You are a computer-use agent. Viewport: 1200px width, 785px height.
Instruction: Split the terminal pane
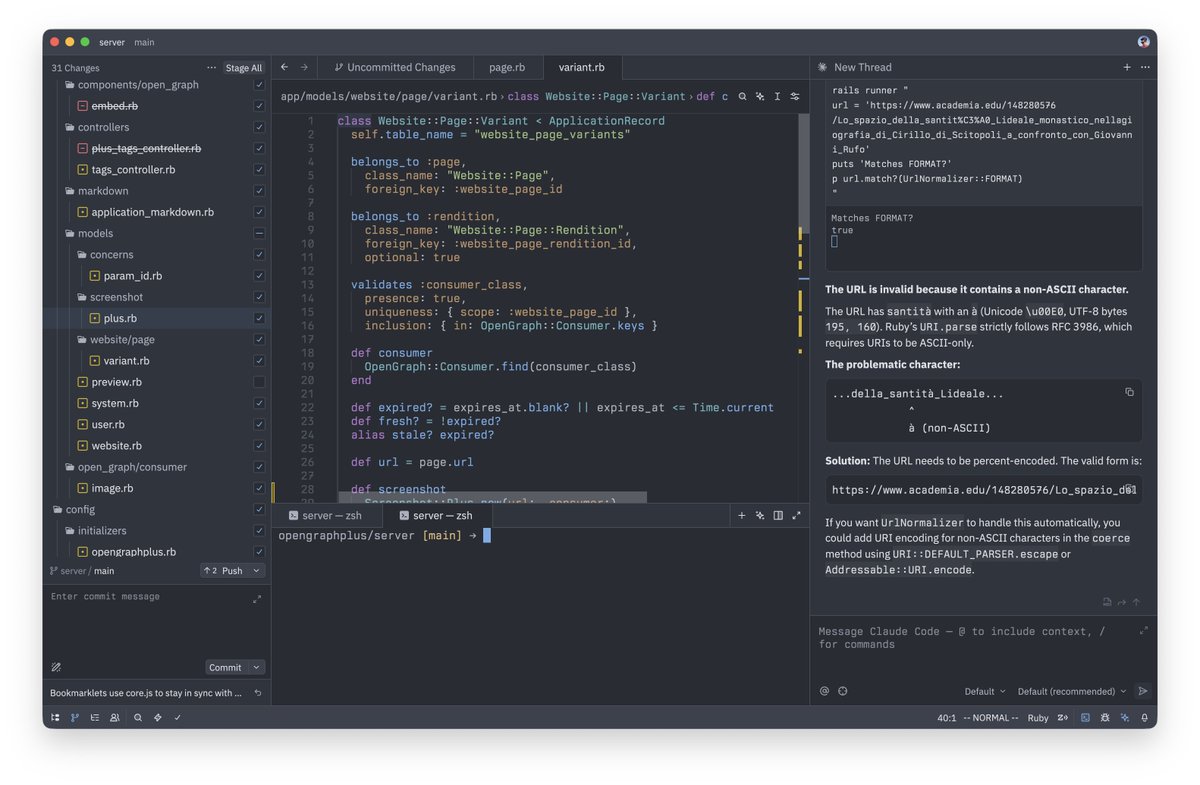tap(778, 515)
